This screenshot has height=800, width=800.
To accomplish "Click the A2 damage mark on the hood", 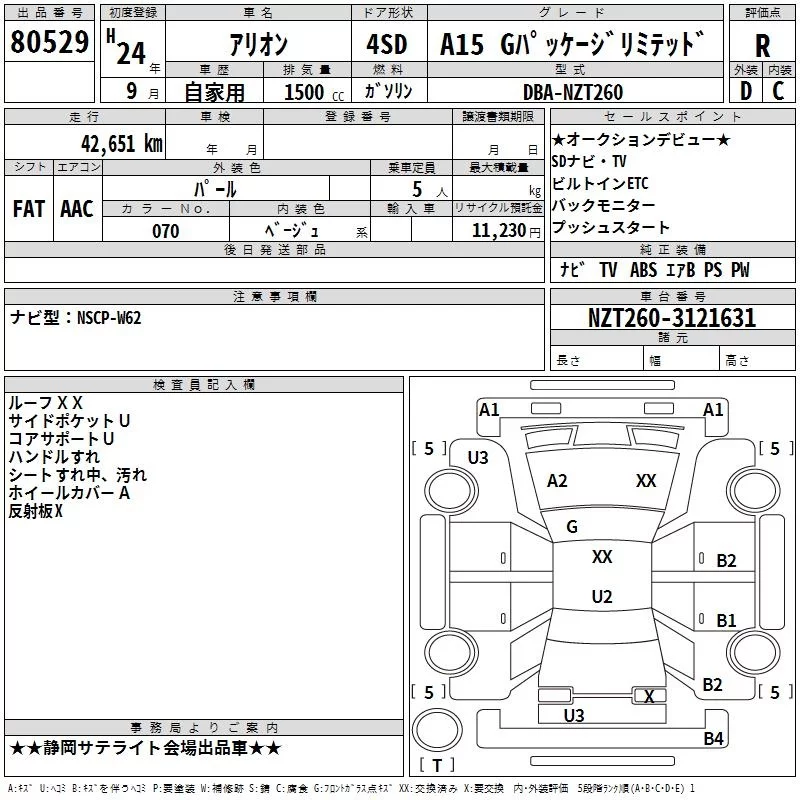I will 557,481.
